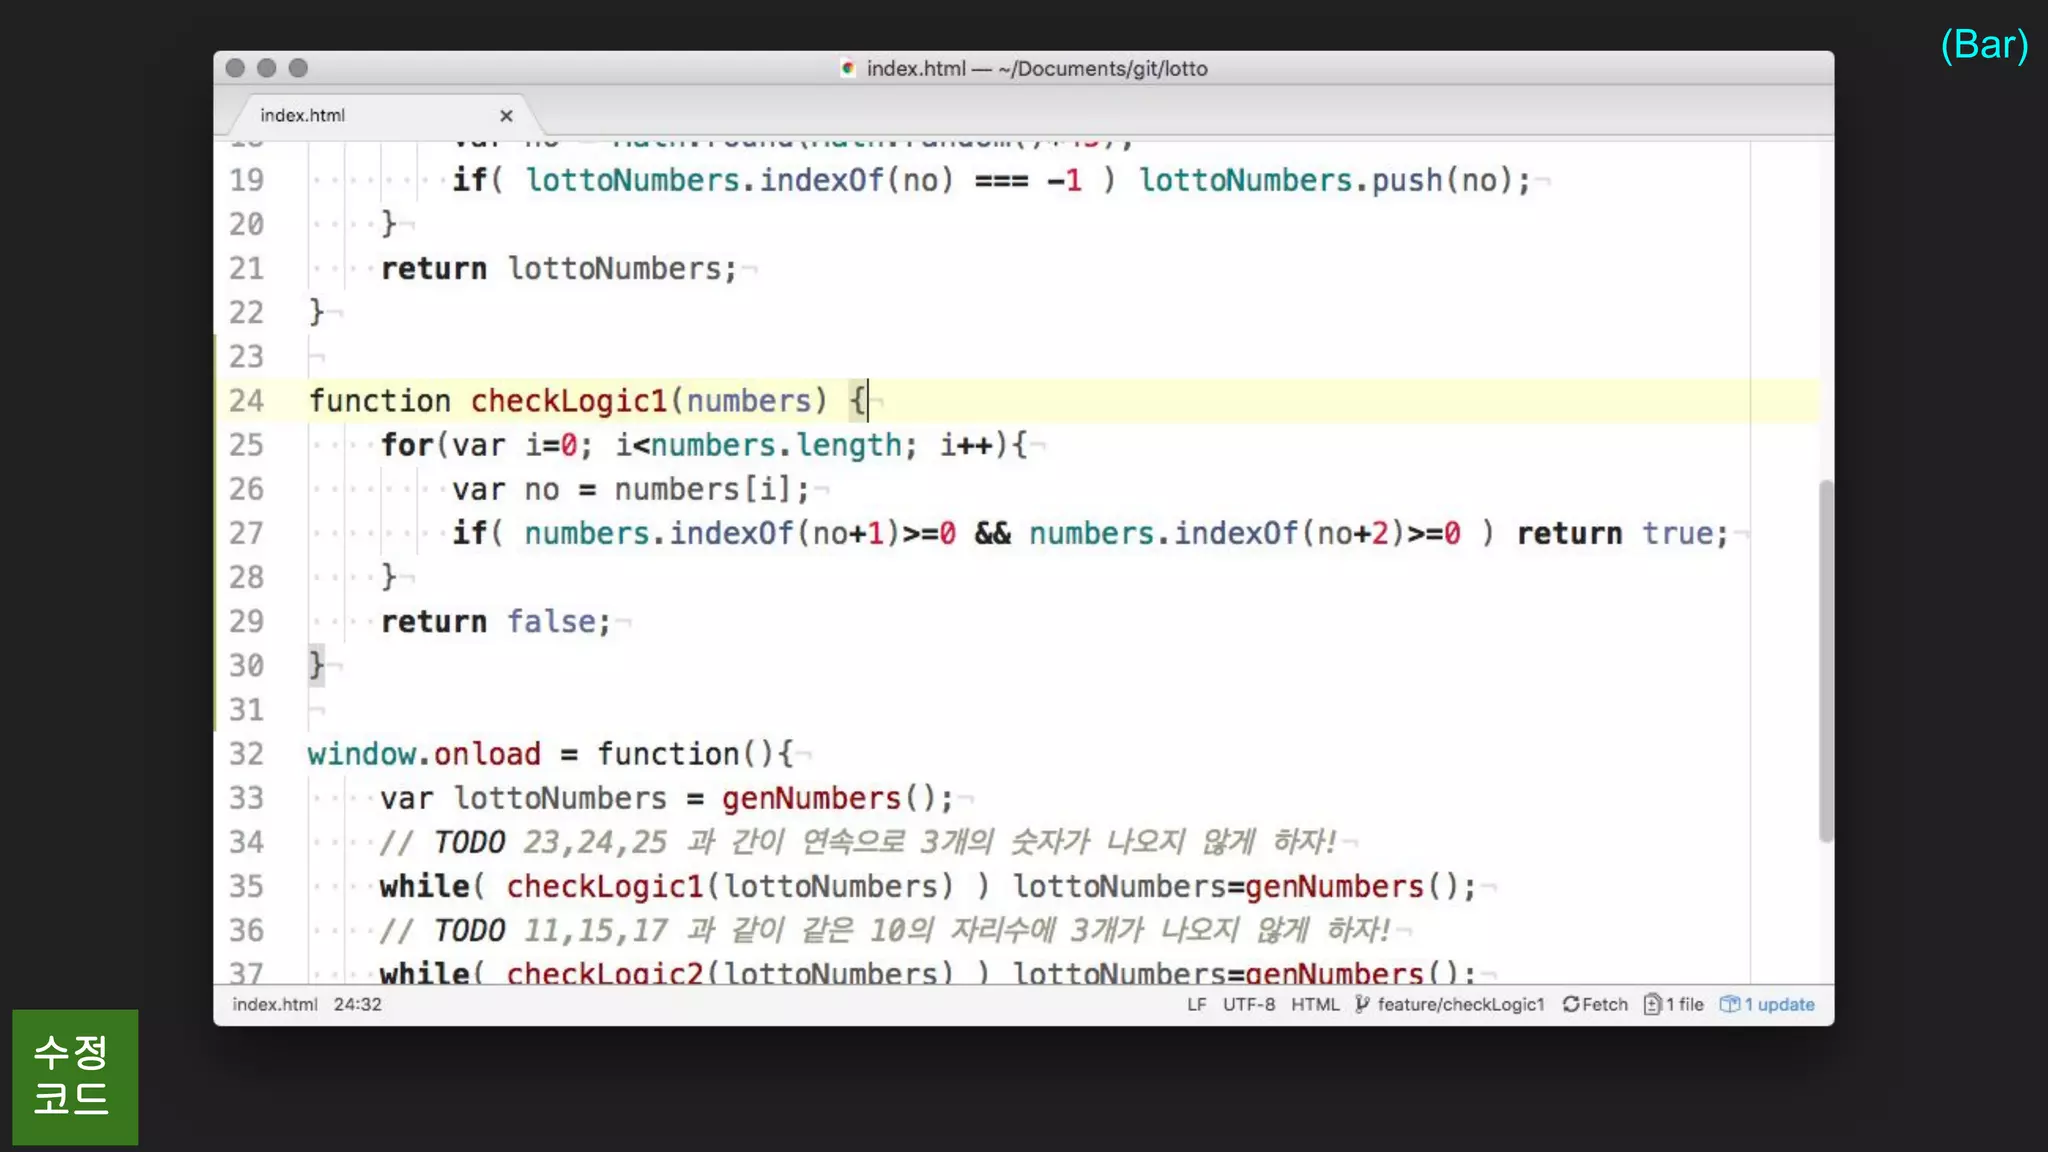Click cursor position 24:32 in status bar
2048x1152 pixels.
357,1004
